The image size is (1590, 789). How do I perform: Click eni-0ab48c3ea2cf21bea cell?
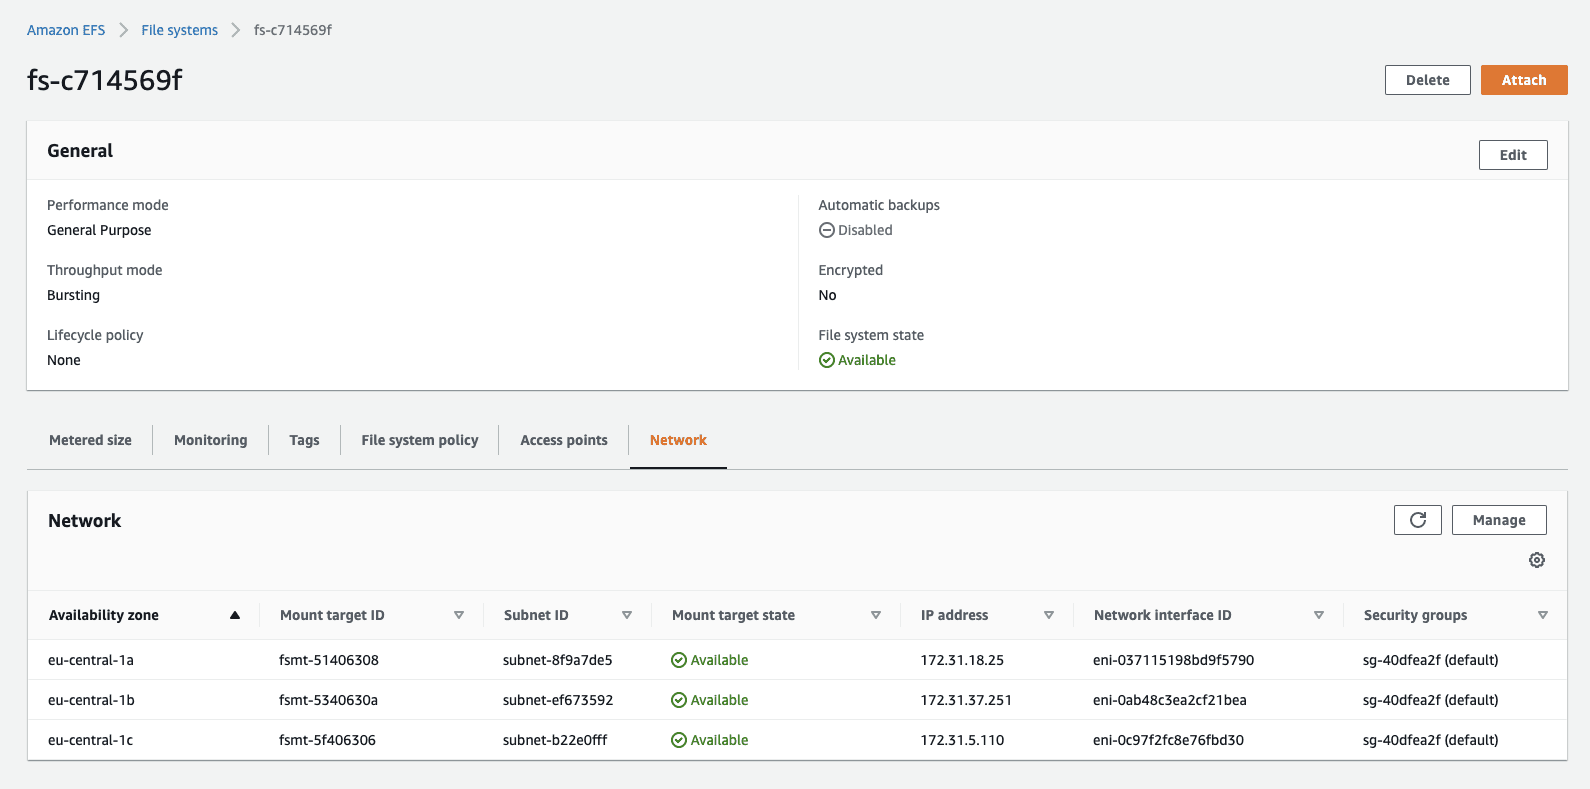[1170, 700]
